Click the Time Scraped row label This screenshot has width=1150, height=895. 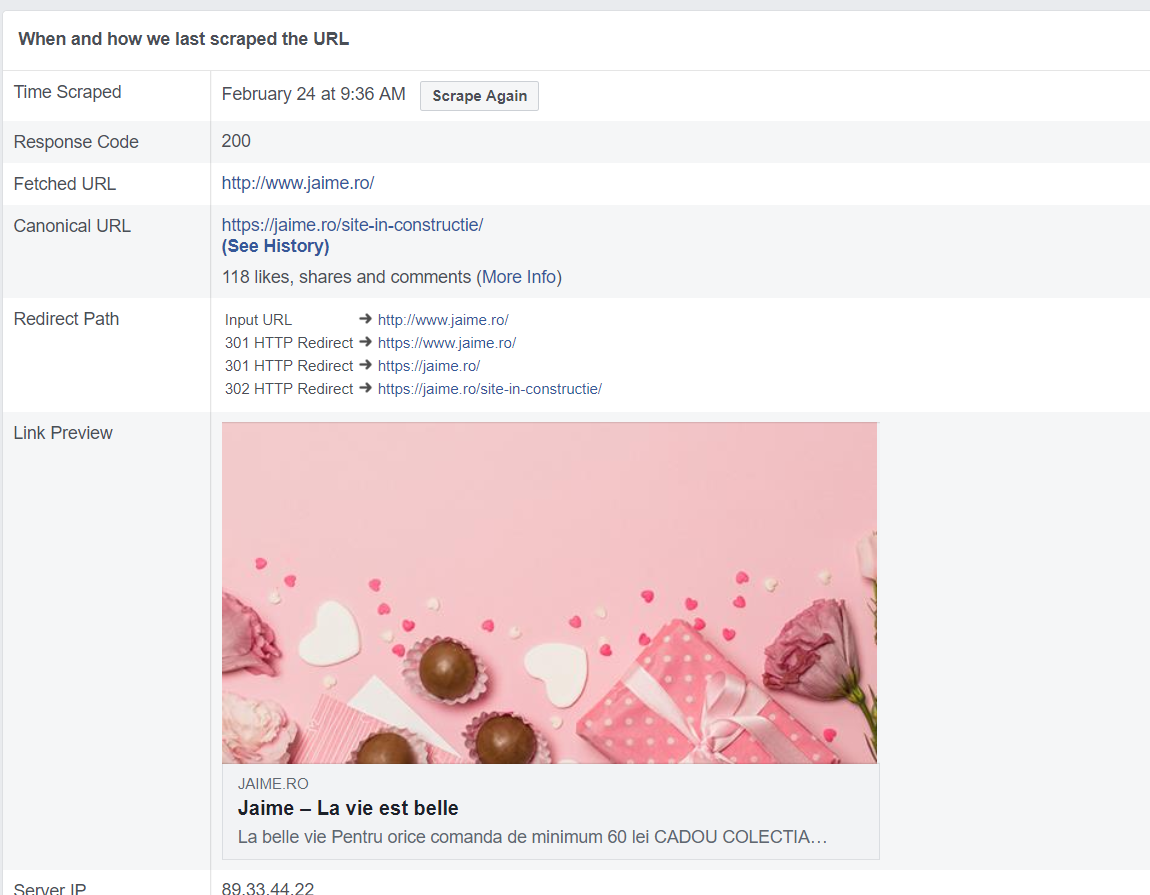(67, 92)
